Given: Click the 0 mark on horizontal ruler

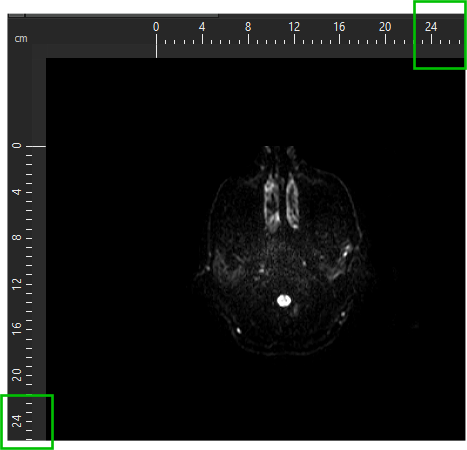Looking at the screenshot, I should [156, 27].
